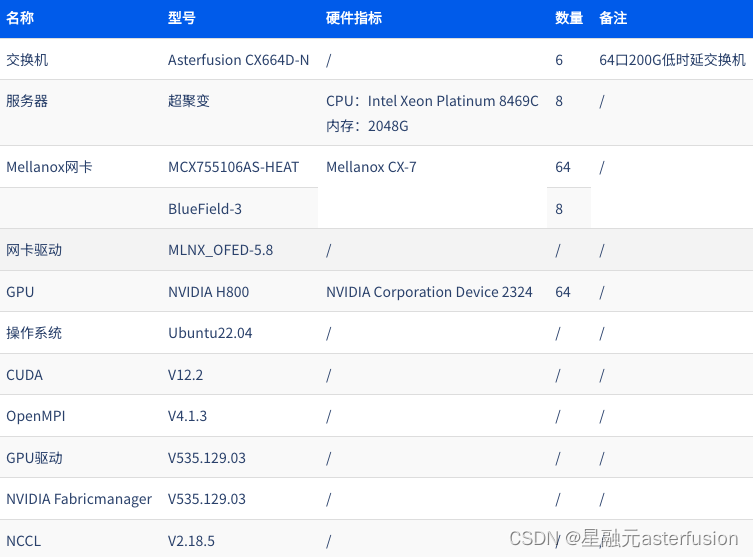Click quantity 8 in the 服务器 row
The width and height of the screenshot is (753, 557).
point(559,101)
